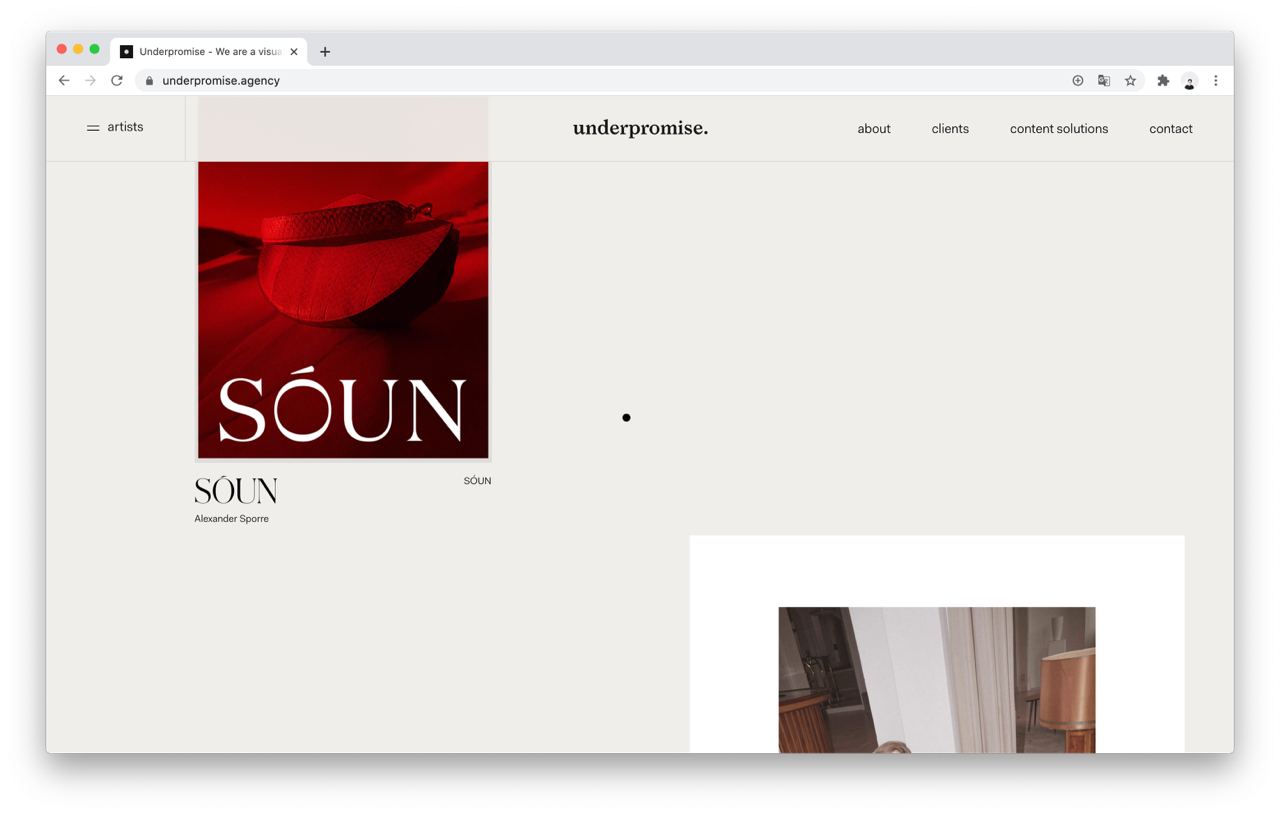Screen dimensions: 1280x814
Task: Open the clients page
Action: click(950, 129)
